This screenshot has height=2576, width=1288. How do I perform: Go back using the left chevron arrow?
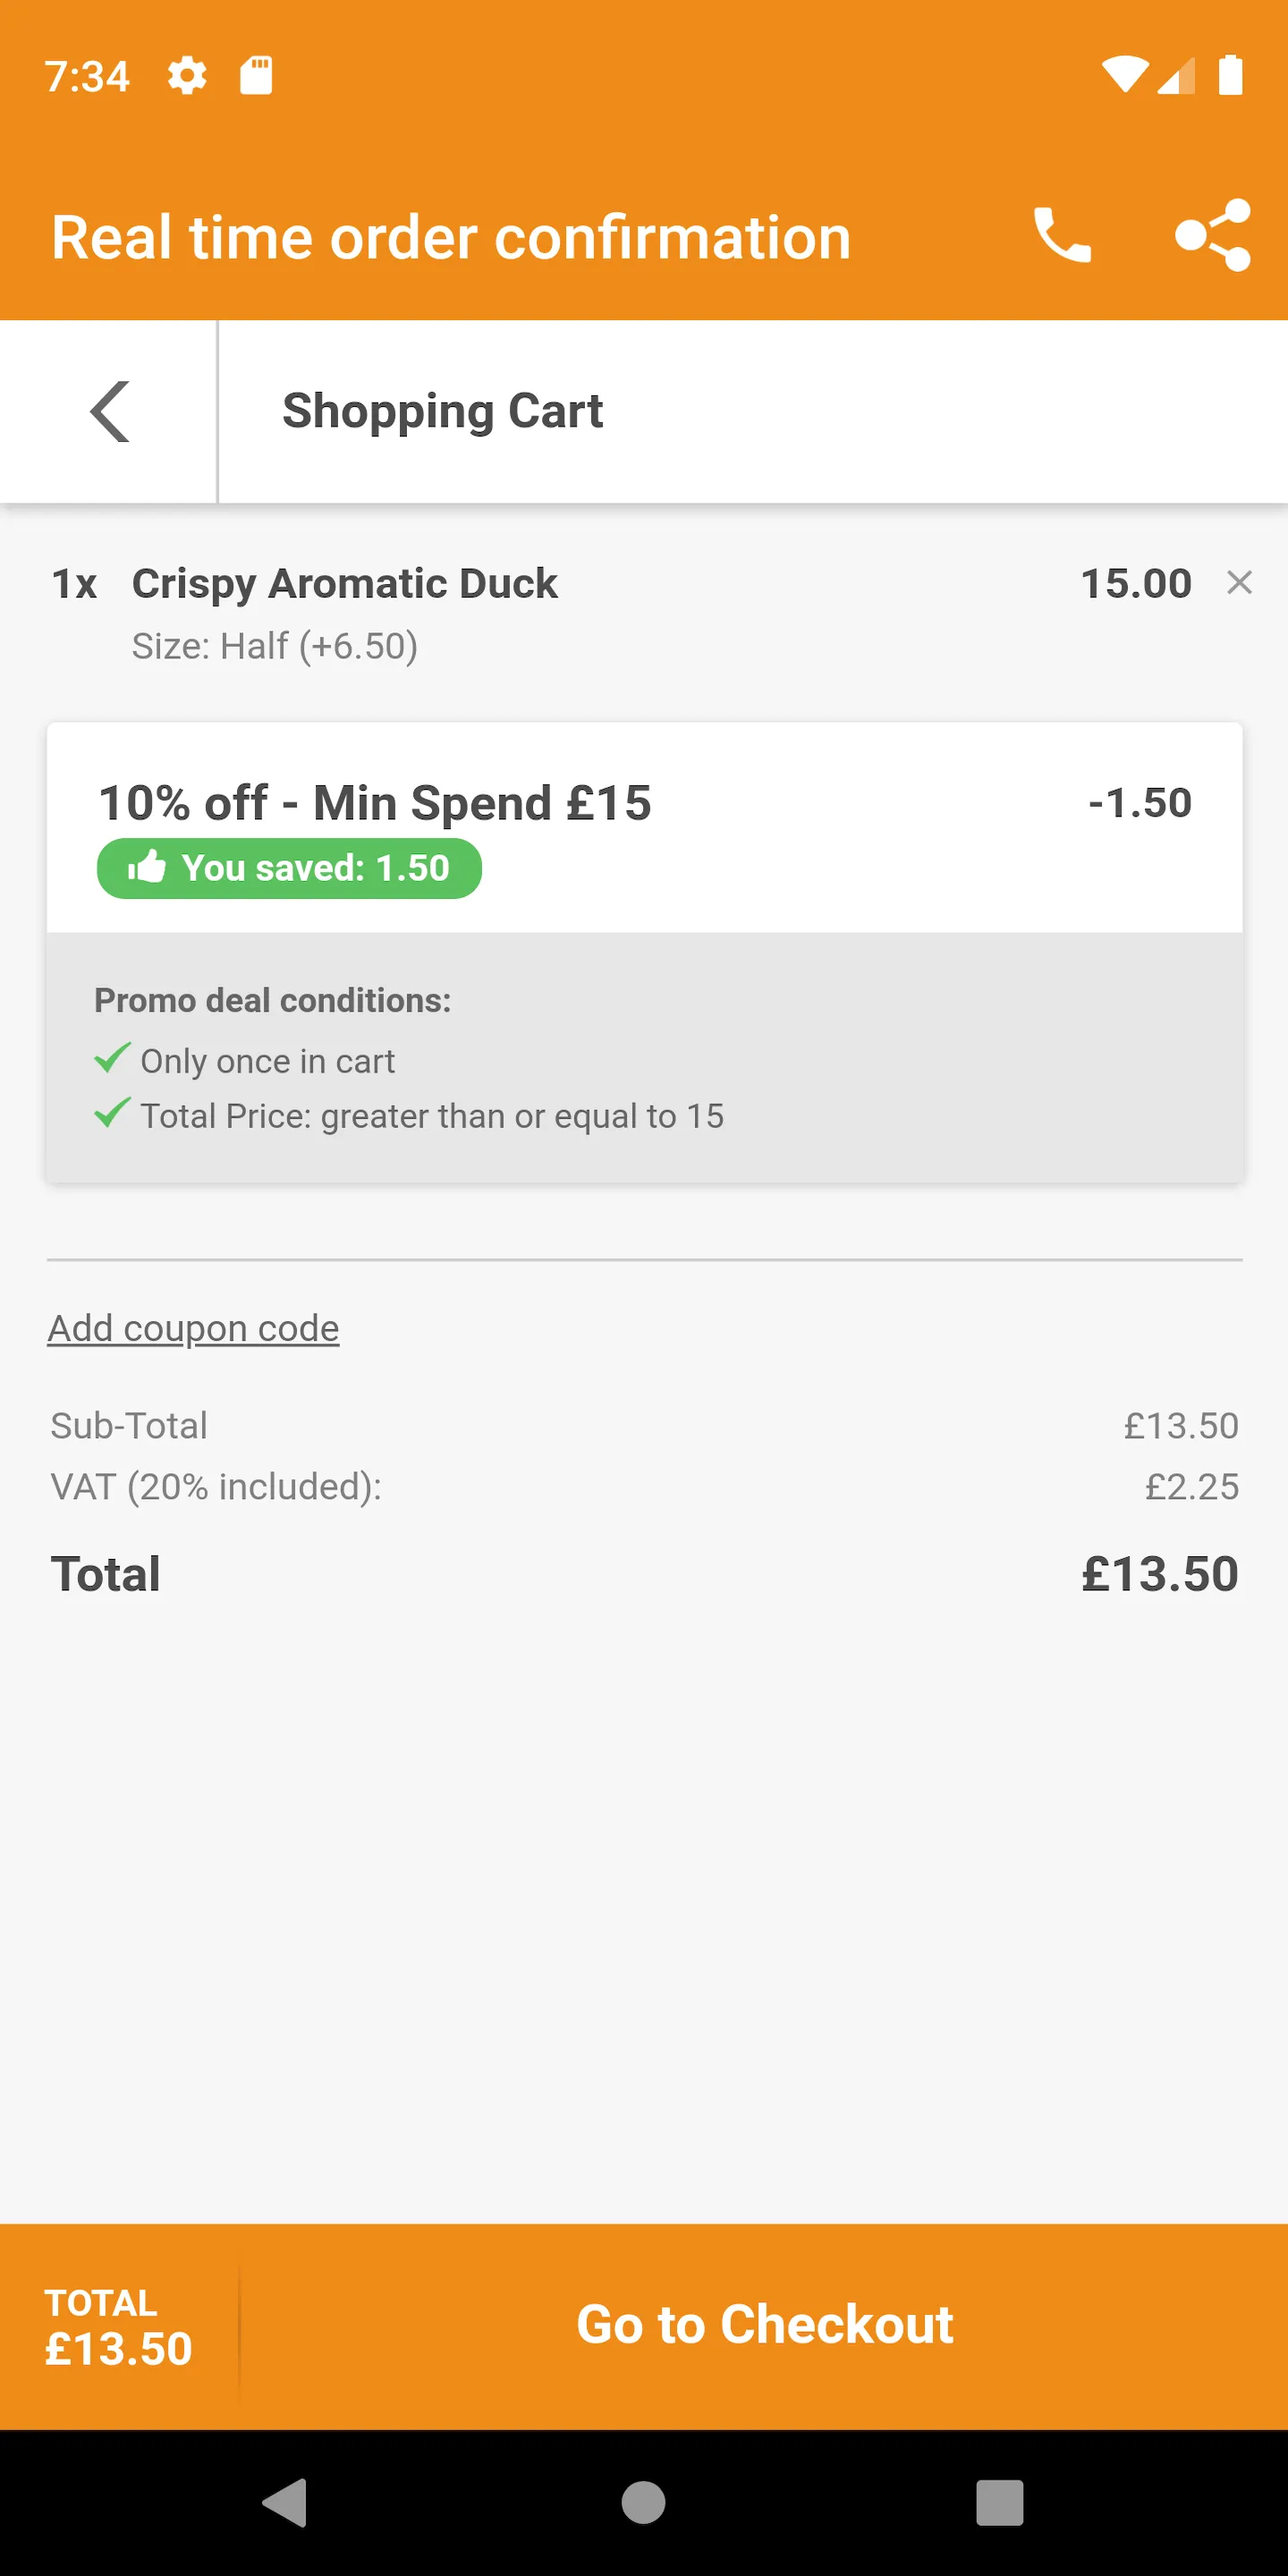[109, 411]
